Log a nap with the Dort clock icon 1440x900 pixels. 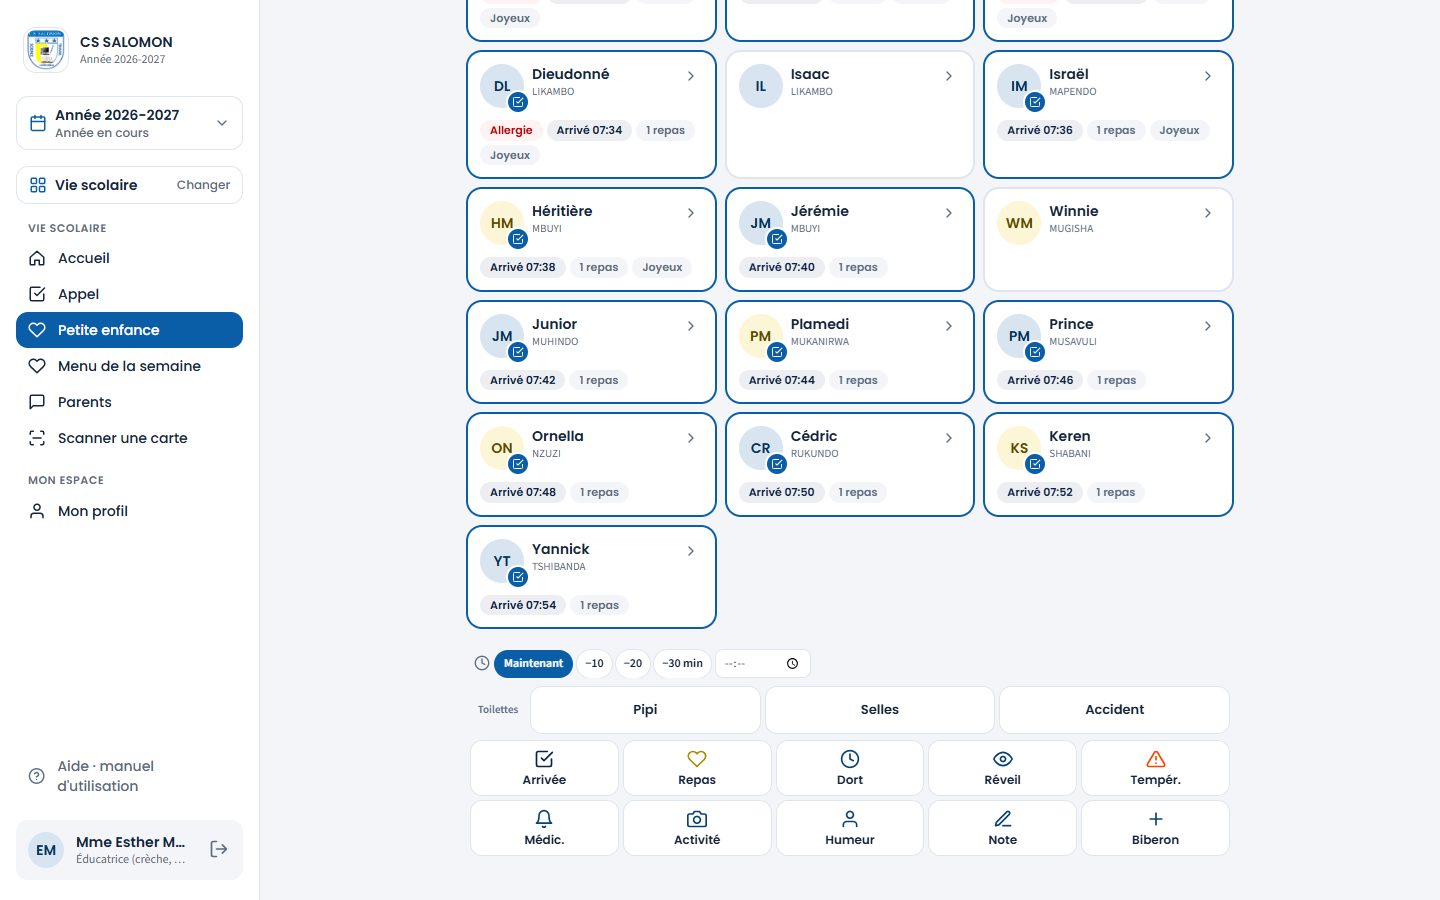pos(850,768)
